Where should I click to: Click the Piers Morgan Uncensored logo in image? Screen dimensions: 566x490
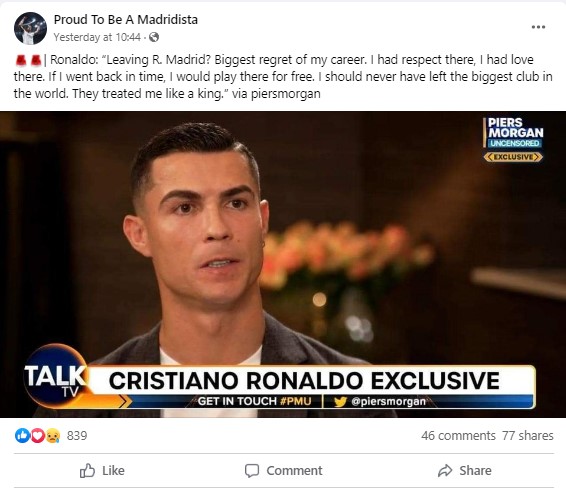click(513, 139)
